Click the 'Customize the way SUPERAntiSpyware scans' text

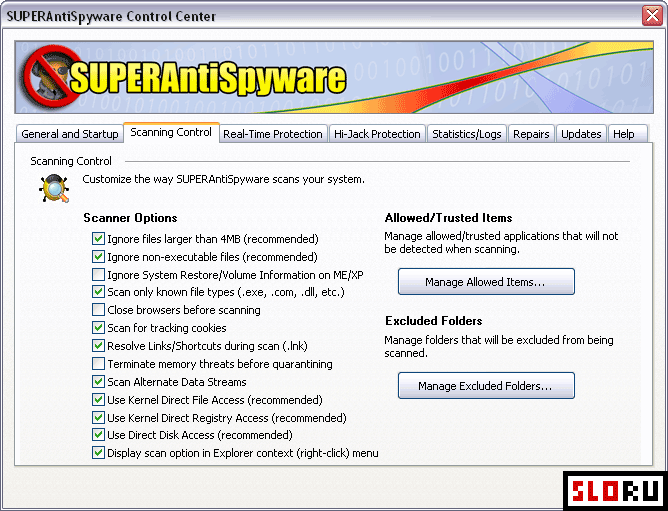(224, 179)
